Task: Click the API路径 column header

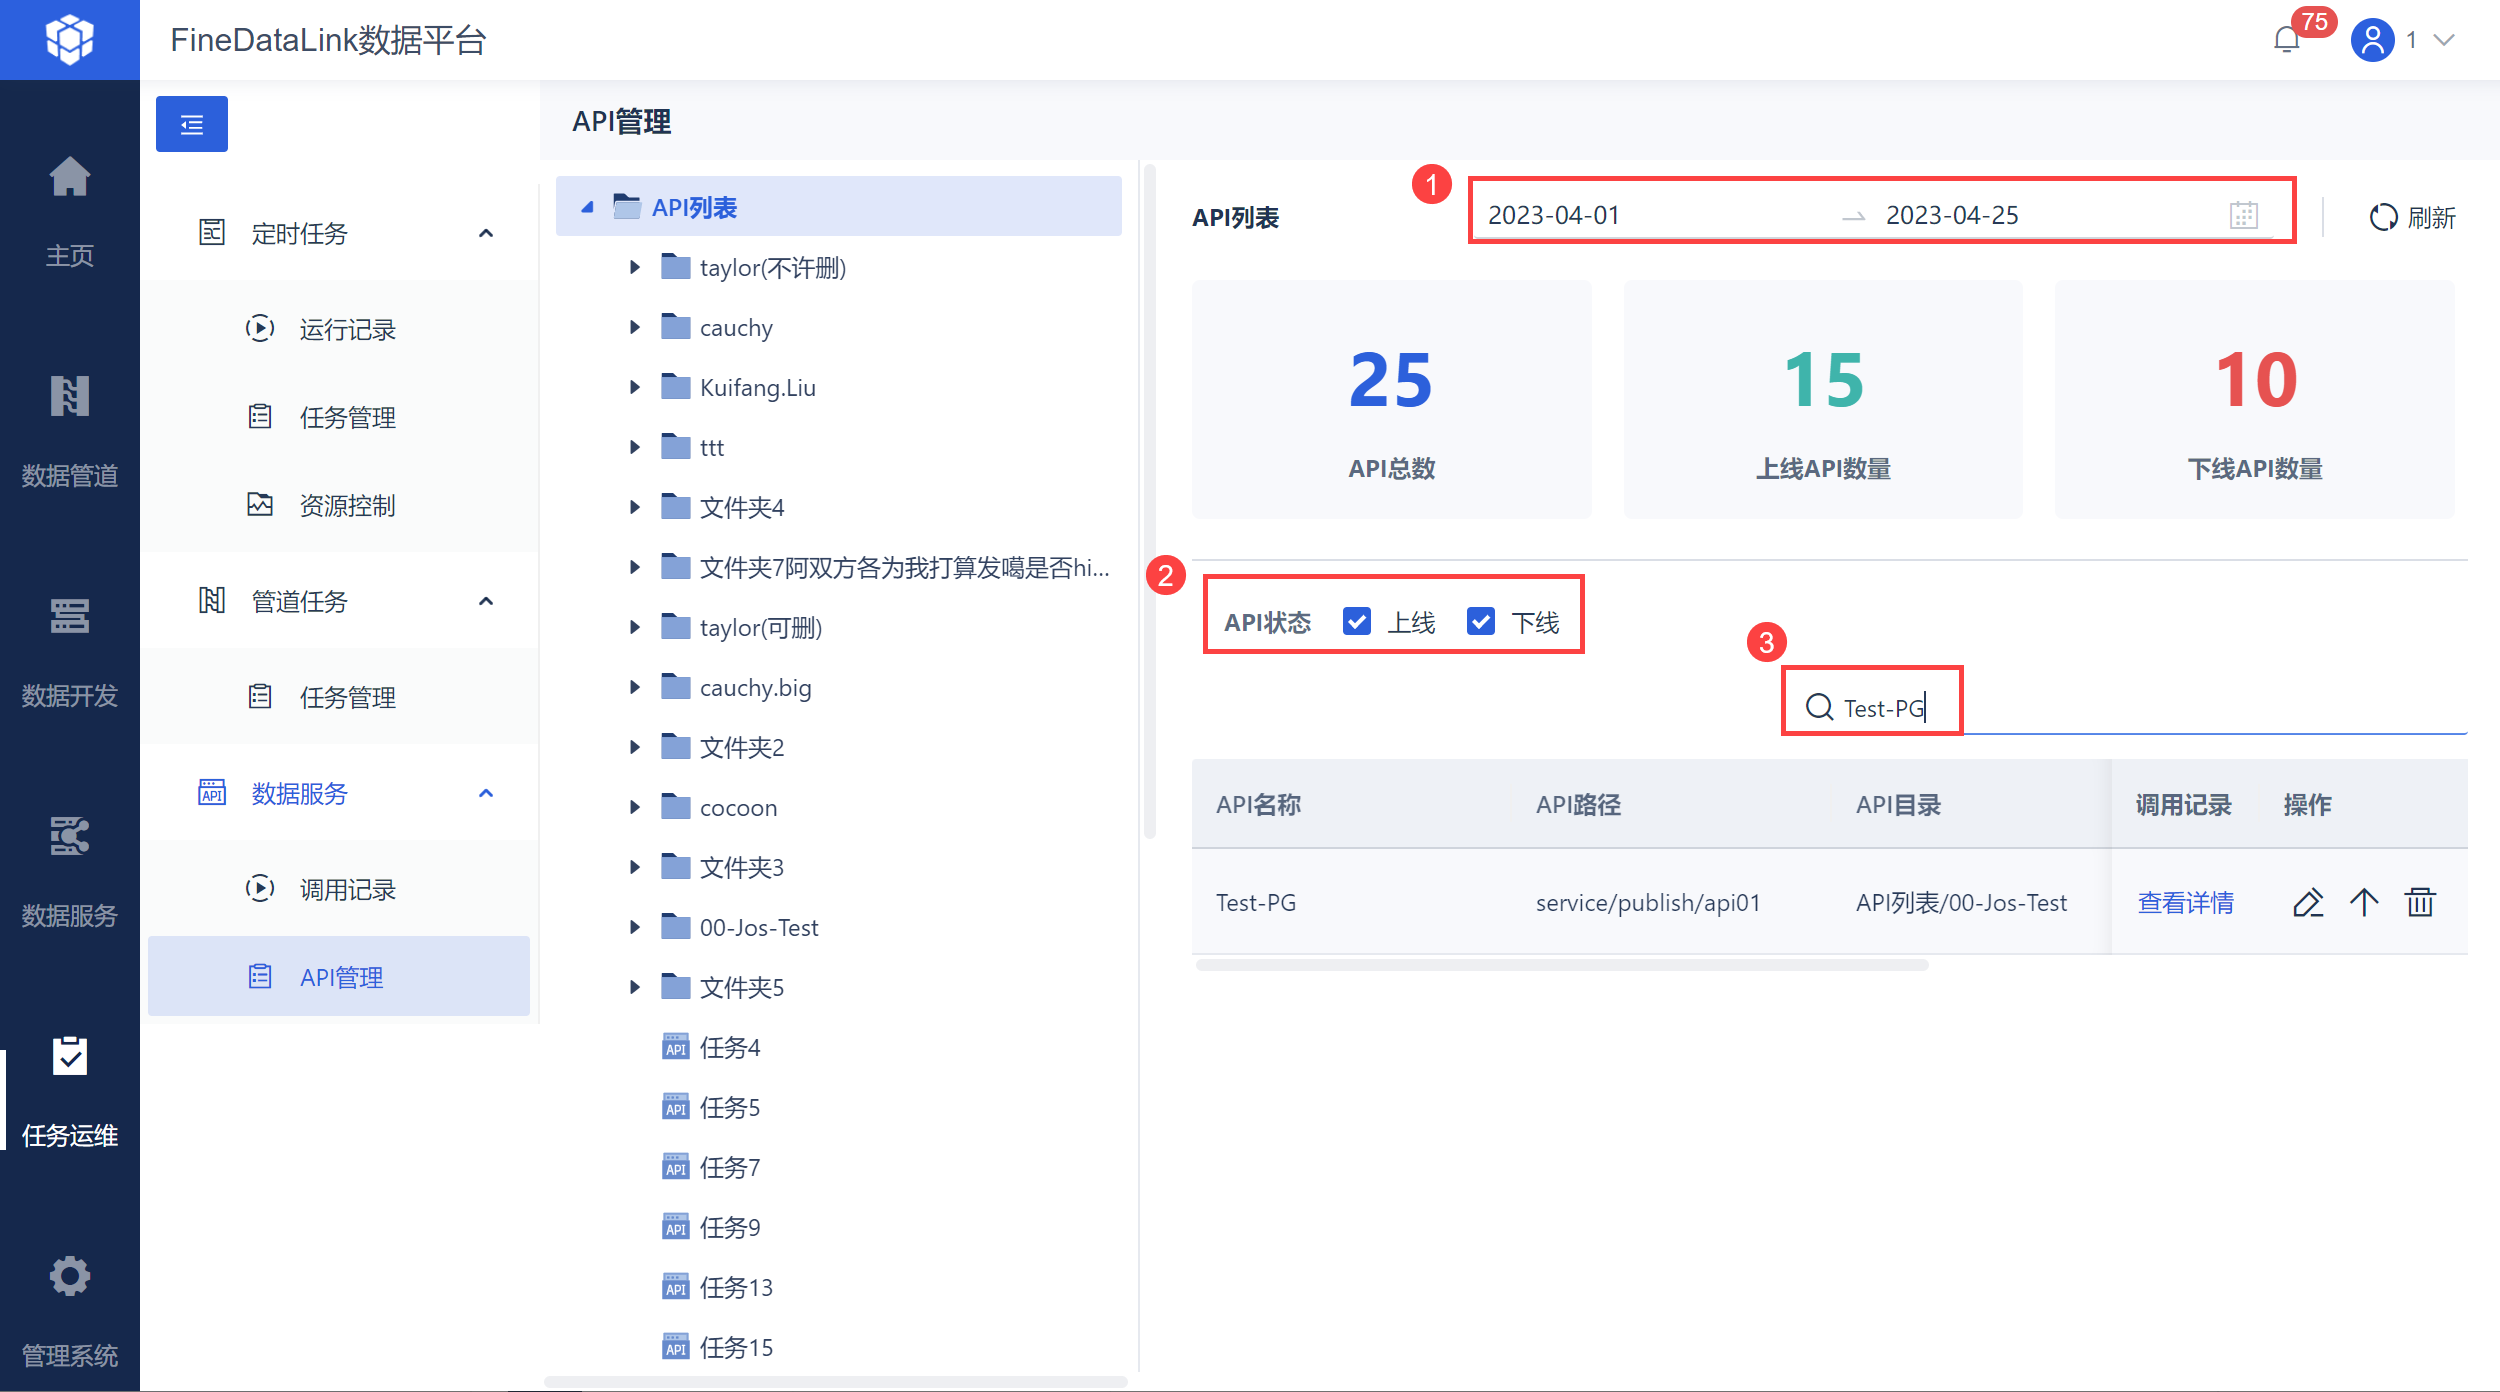Action: pos(1578,804)
